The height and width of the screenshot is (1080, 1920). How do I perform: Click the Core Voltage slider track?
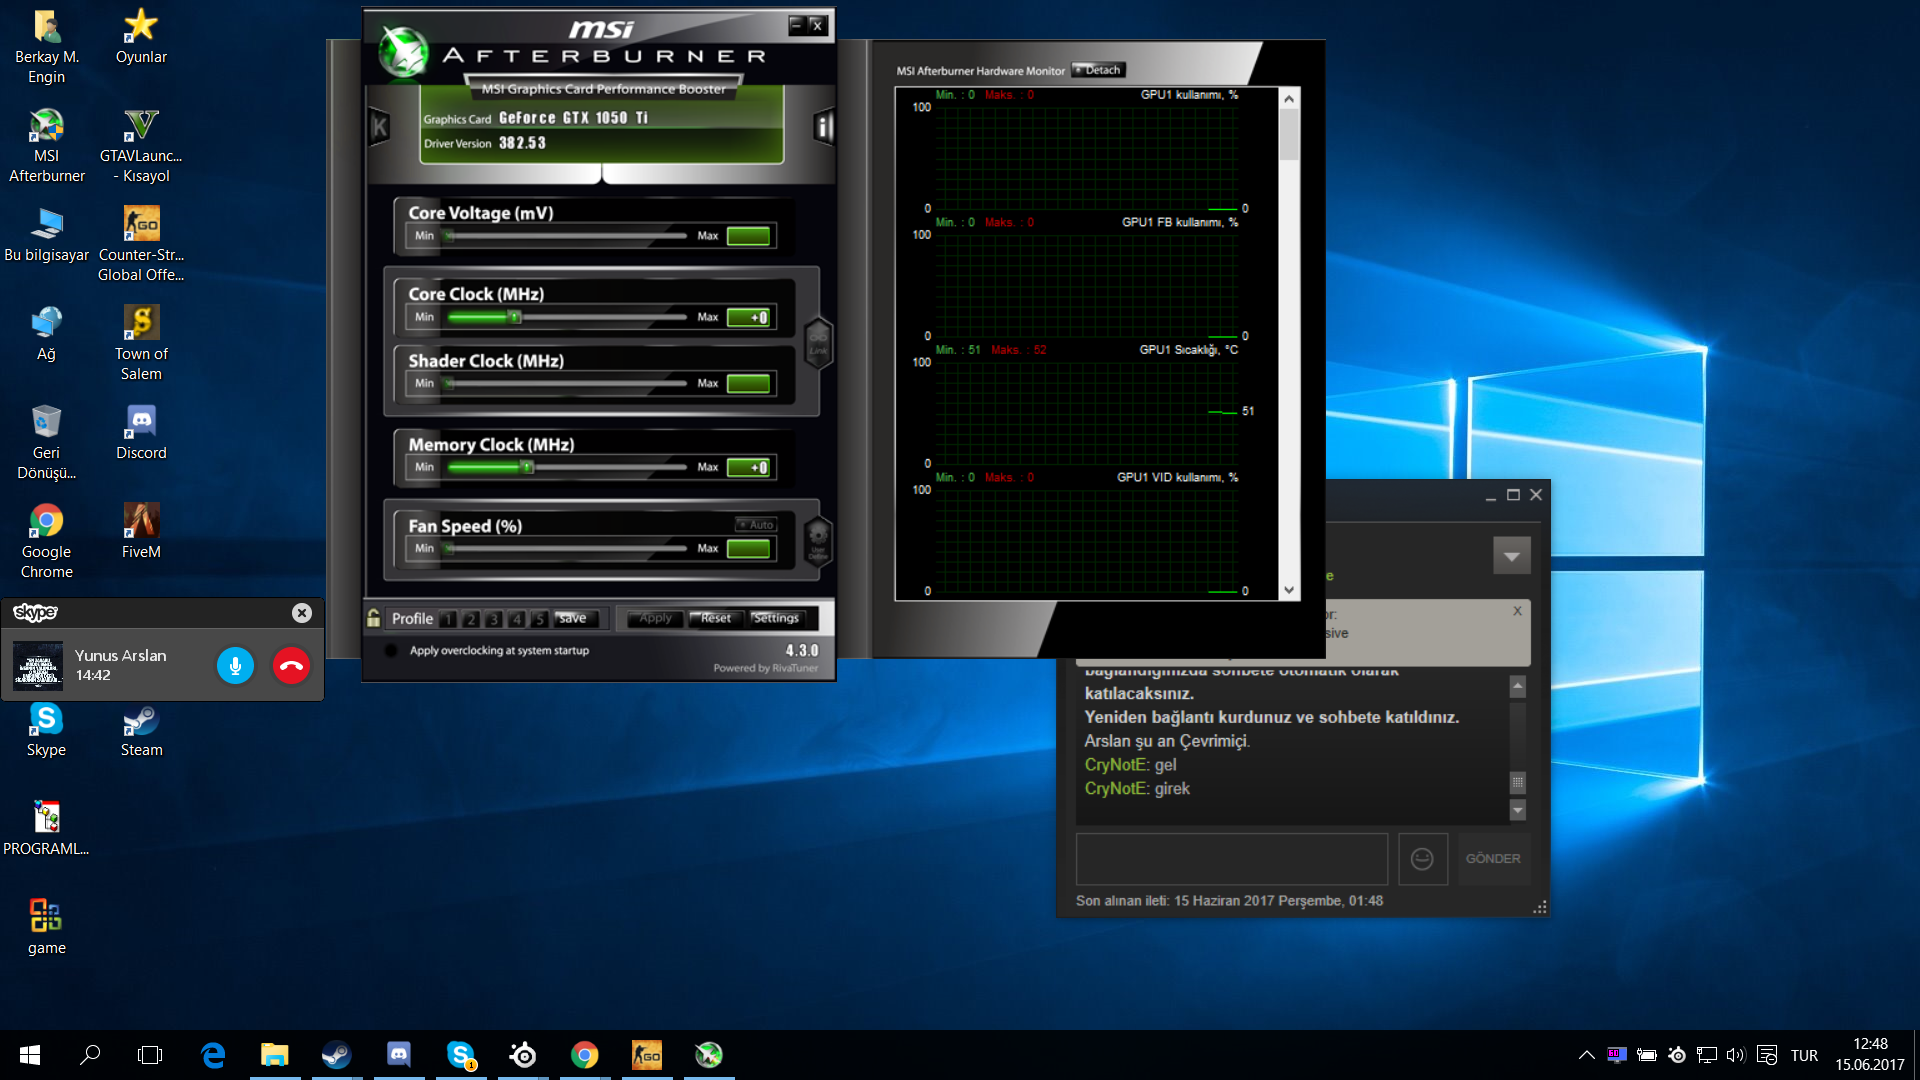coord(567,236)
